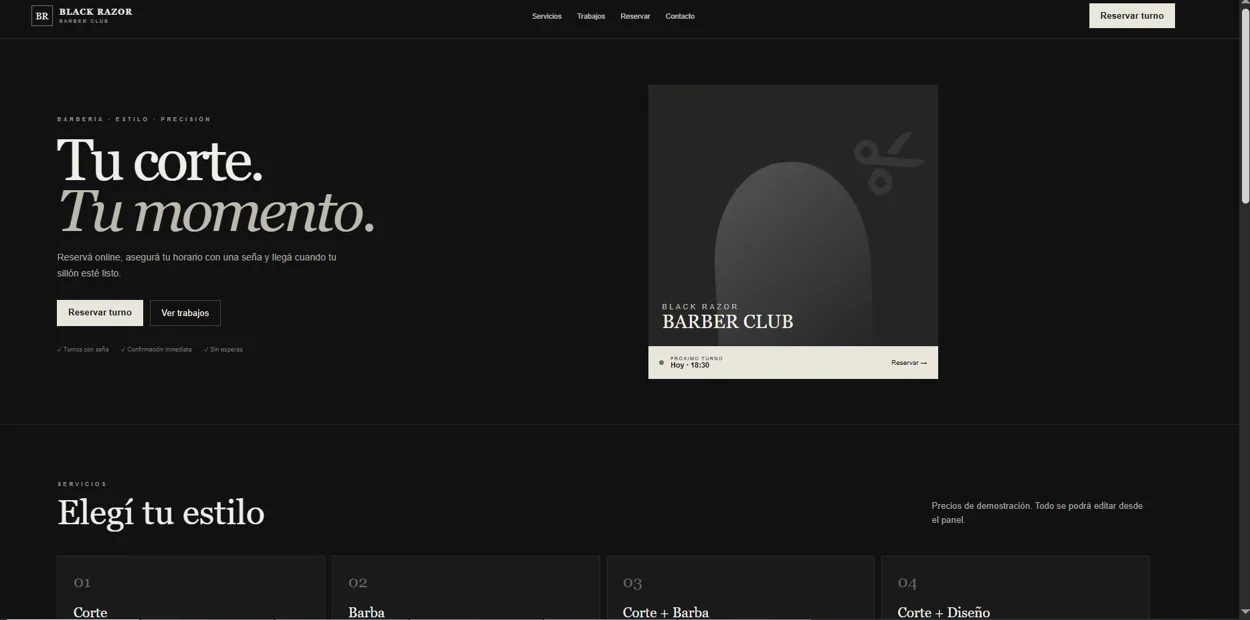
Task: Click the Barber Club hero card image
Action: [x=793, y=215]
